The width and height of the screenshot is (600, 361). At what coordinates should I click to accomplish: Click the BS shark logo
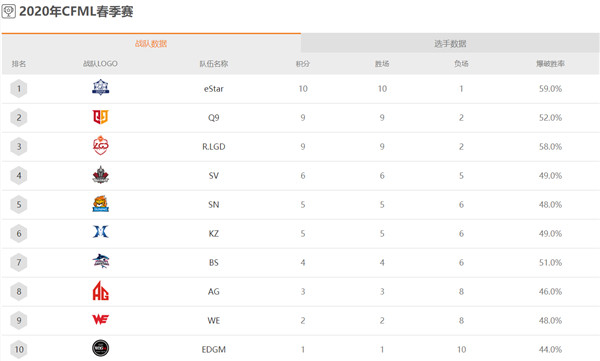pos(101,261)
